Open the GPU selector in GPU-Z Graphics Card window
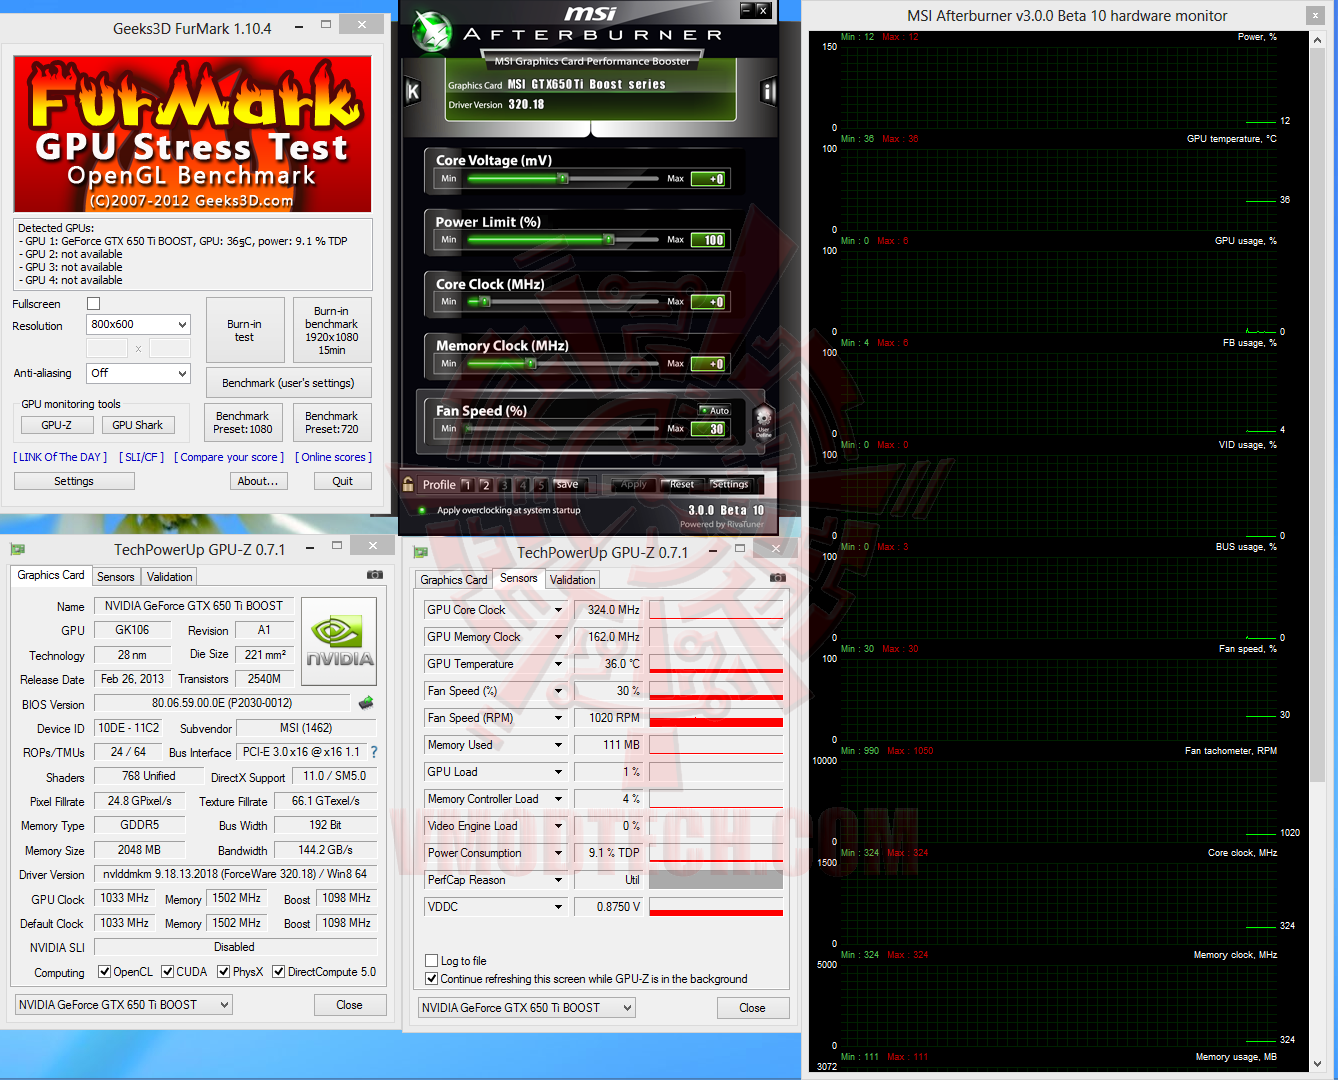This screenshot has height=1080, width=1338. [124, 1005]
